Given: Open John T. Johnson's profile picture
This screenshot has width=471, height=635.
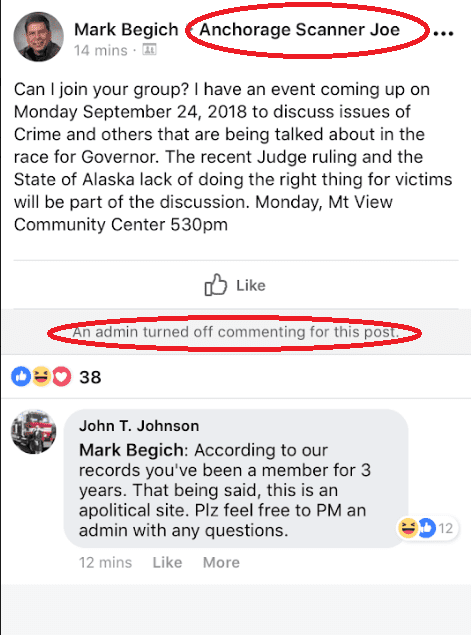Looking at the screenshot, I should point(34,432).
